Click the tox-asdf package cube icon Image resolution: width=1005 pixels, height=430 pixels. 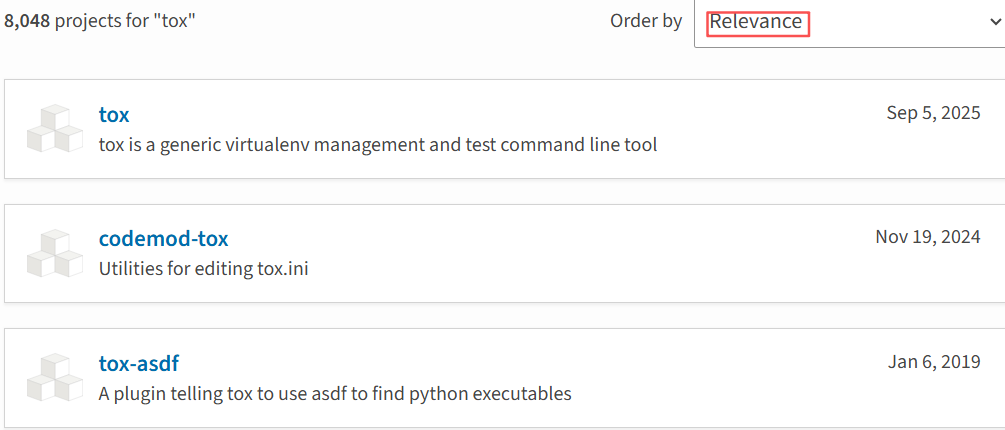click(x=55, y=377)
